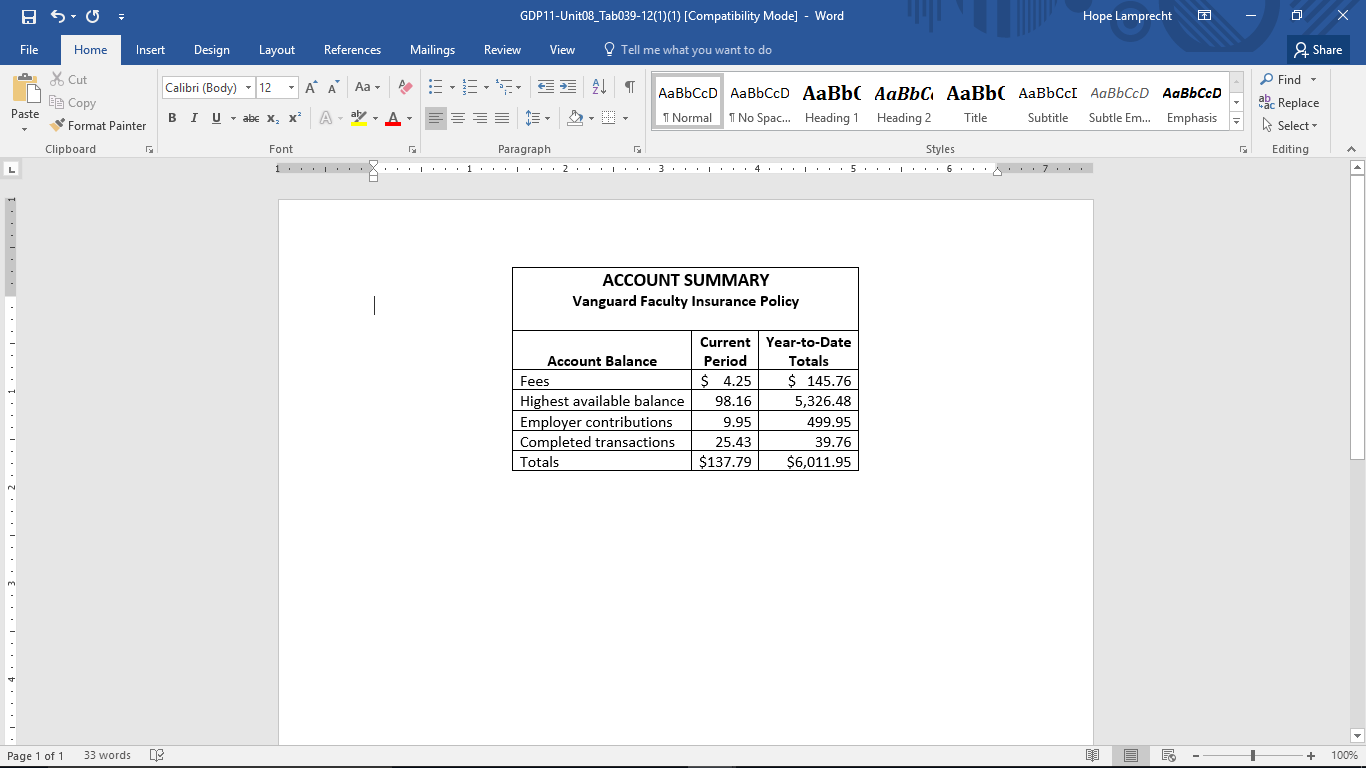The height and width of the screenshot is (768, 1366).
Task: Increase the indent level
Action: click(x=567, y=87)
